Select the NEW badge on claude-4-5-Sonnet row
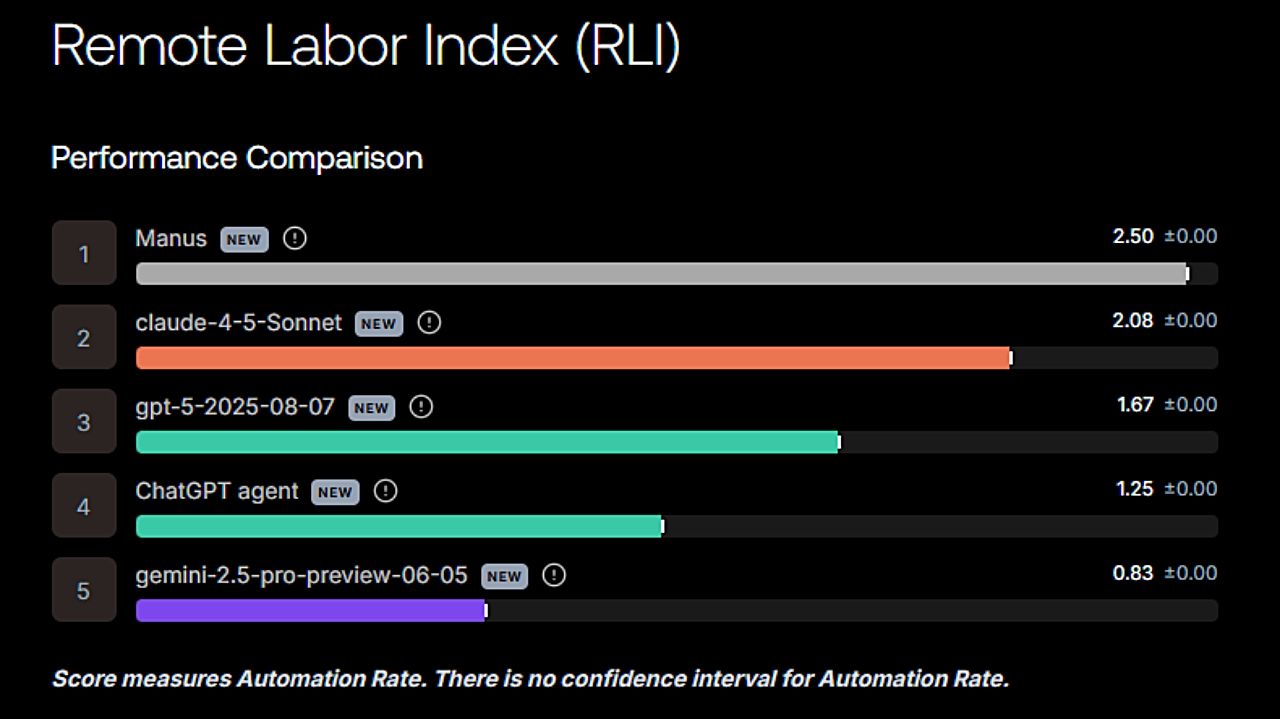The width and height of the screenshot is (1280, 719). (x=378, y=324)
